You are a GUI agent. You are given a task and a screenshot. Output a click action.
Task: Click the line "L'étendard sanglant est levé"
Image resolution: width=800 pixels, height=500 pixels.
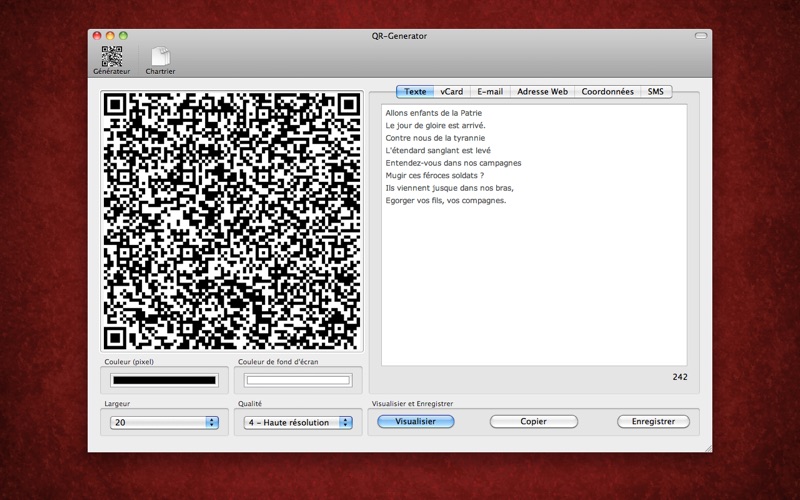(438, 151)
